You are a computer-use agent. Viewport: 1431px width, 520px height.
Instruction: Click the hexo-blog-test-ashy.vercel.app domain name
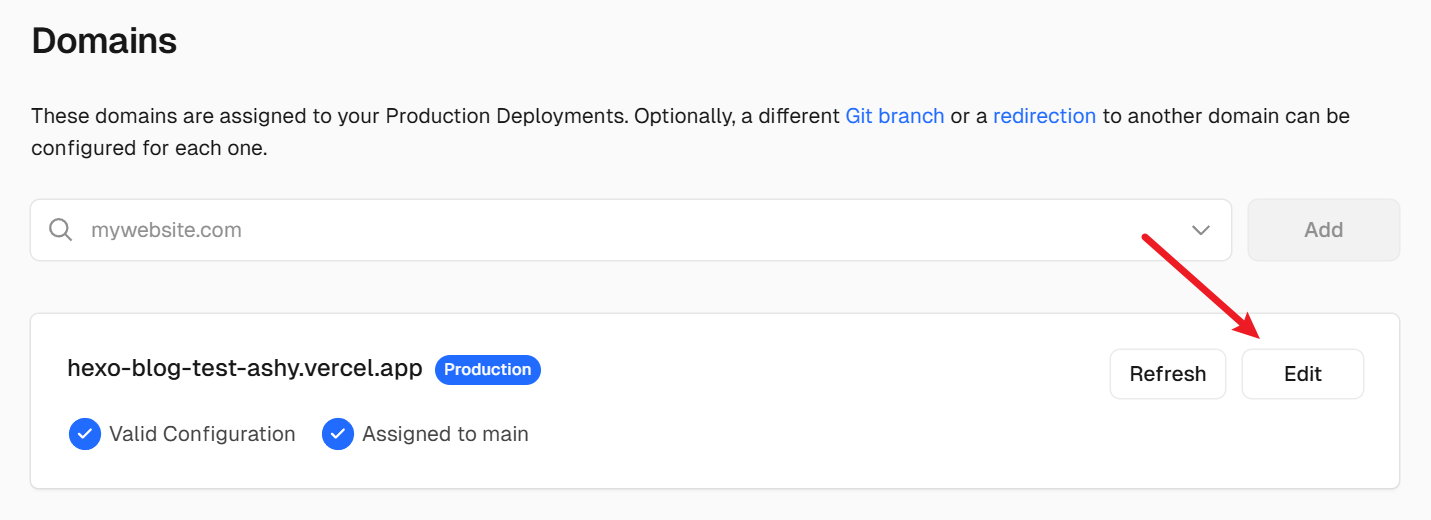[245, 370]
